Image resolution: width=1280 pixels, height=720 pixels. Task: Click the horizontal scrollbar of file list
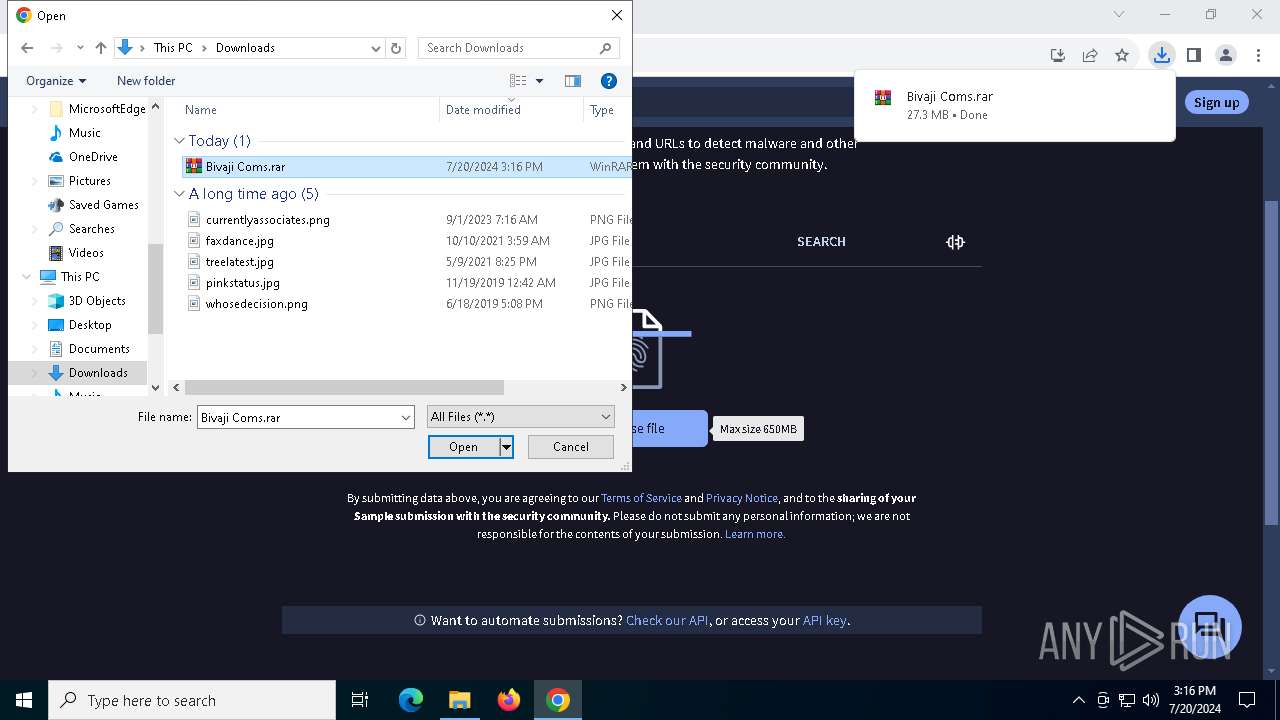[x=344, y=387]
